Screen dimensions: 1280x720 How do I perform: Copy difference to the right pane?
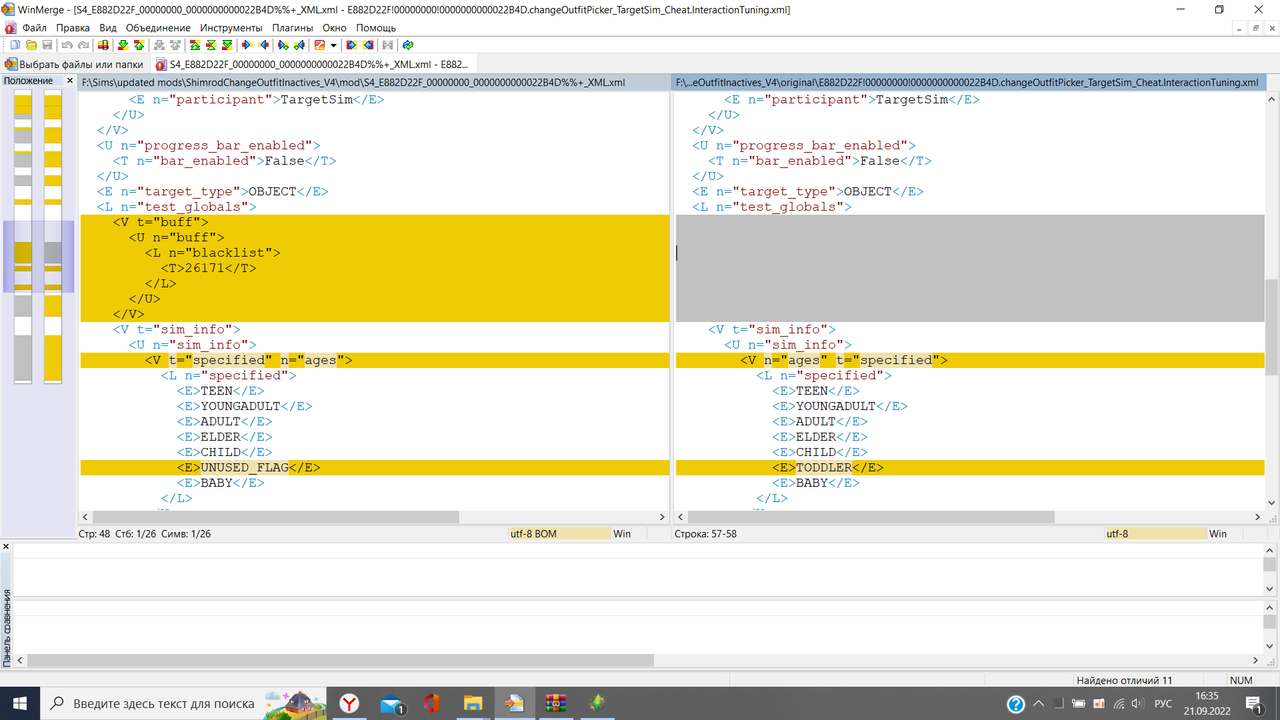point(245,45)
